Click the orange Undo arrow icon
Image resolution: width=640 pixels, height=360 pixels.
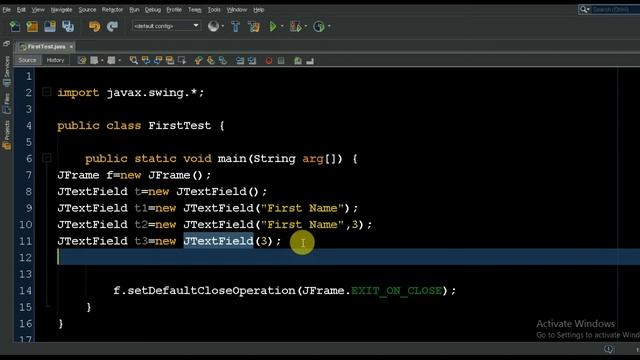94,27
